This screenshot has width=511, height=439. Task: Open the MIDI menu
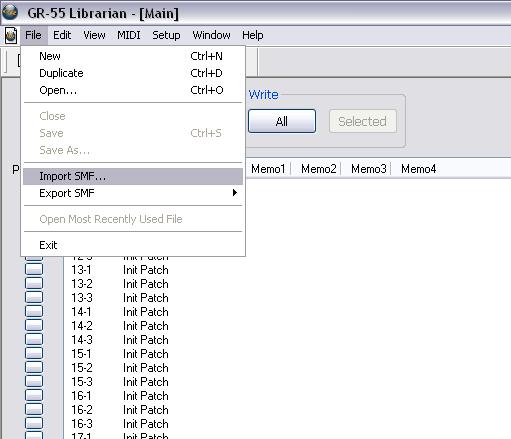[129, 35]
